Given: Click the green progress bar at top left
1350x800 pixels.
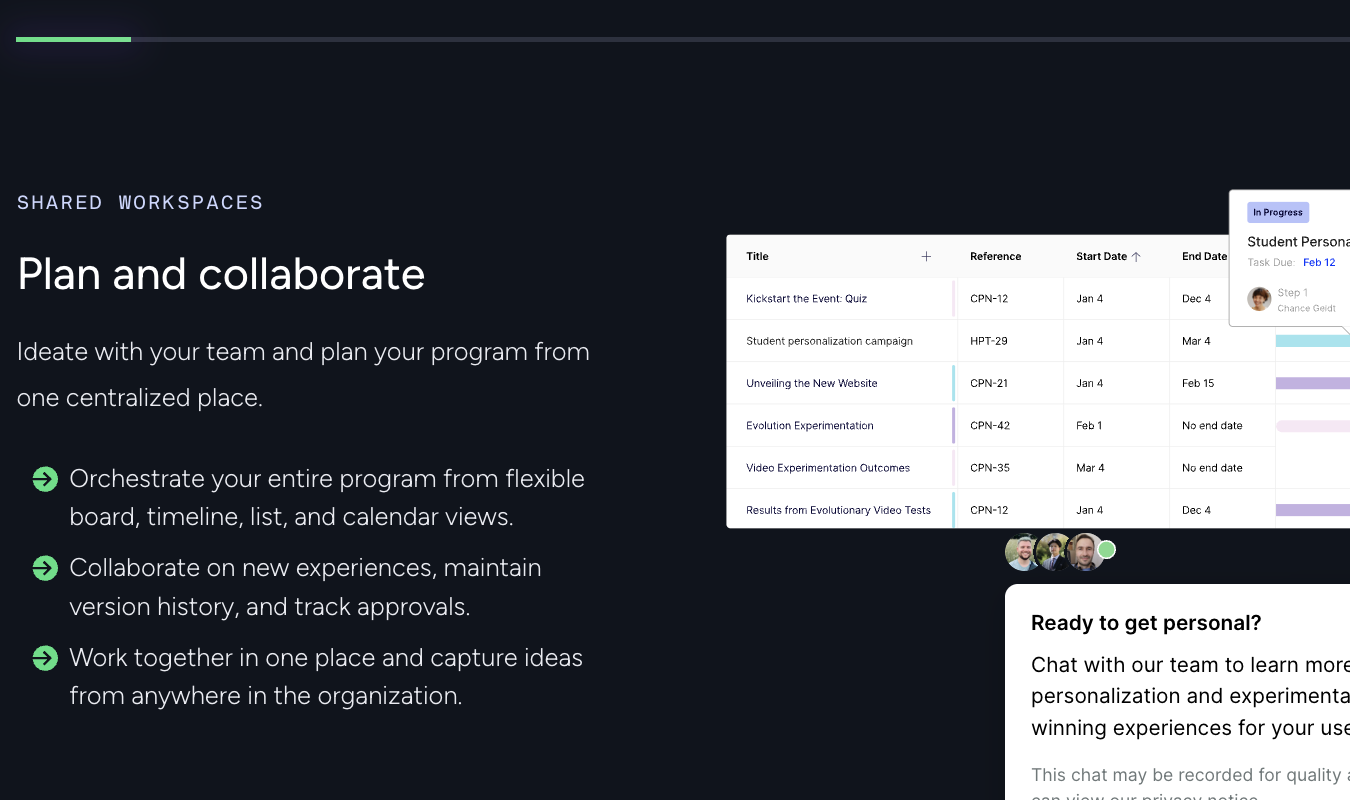Looking at the screenshot, I should tap(72, 39).
